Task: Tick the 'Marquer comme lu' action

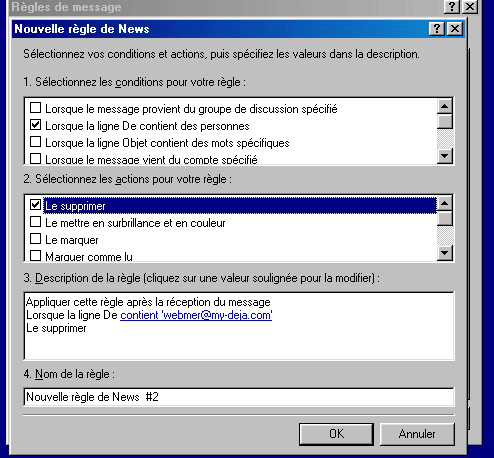Action: [x=36, y=255]
